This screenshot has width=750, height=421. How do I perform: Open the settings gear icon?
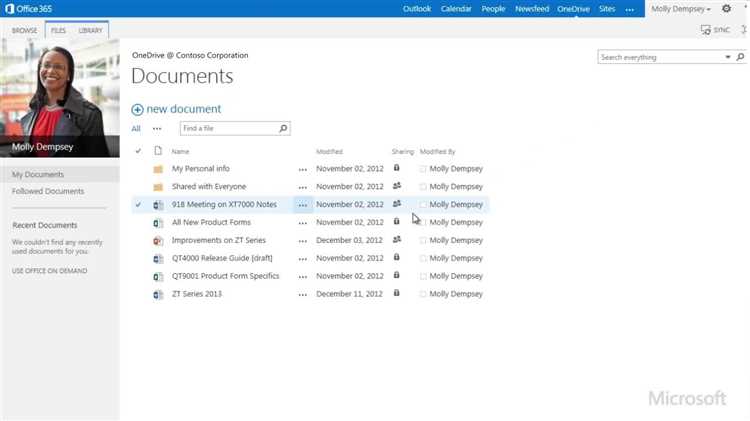[x=727, y=9]
